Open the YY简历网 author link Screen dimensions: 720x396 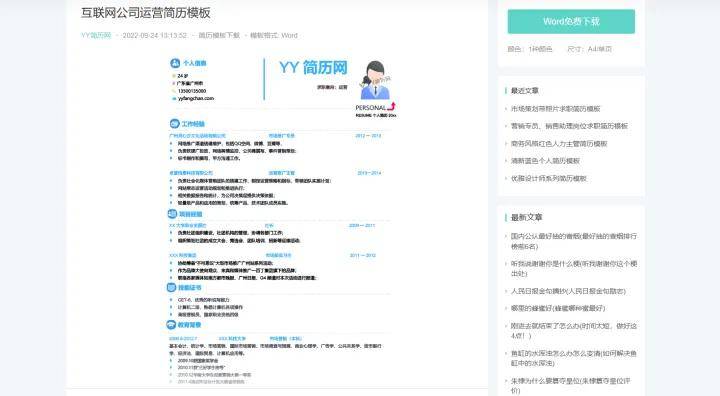96,35
